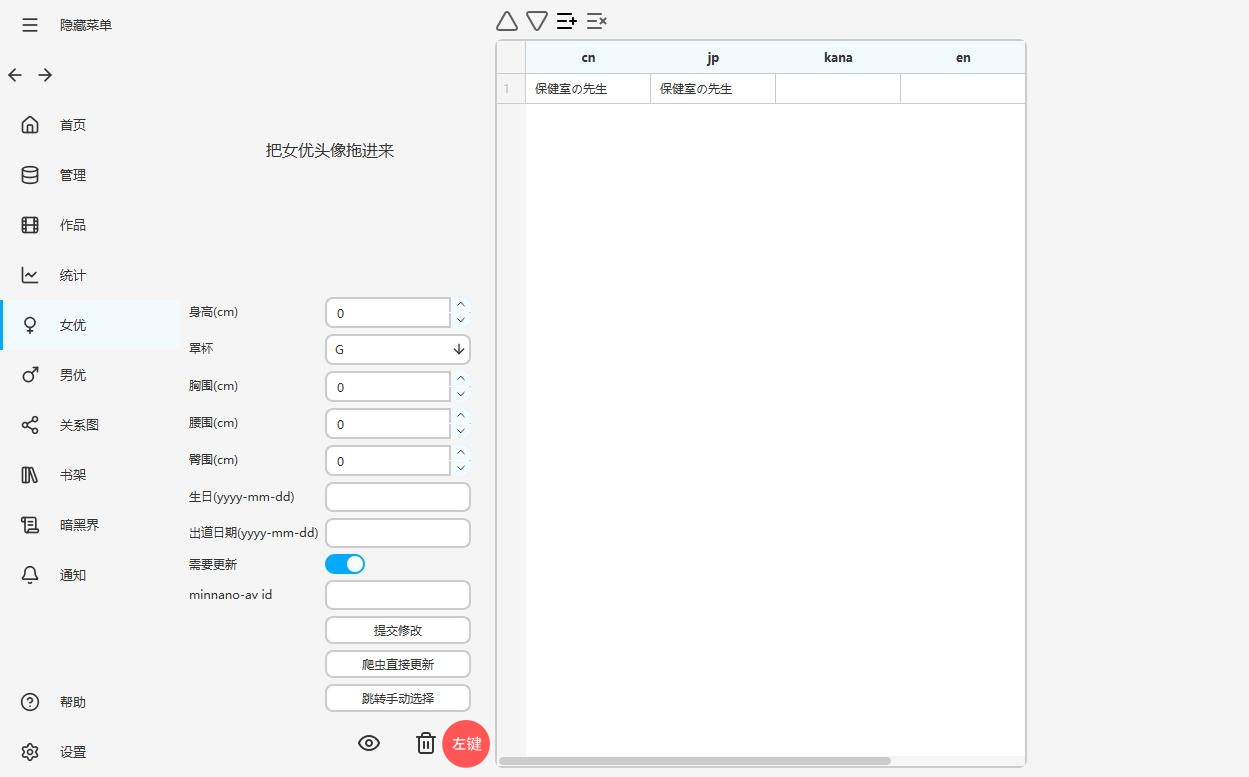Toggle the 需要更新 switch off
Screen dimensions: 1249x777
coord(345,564)
